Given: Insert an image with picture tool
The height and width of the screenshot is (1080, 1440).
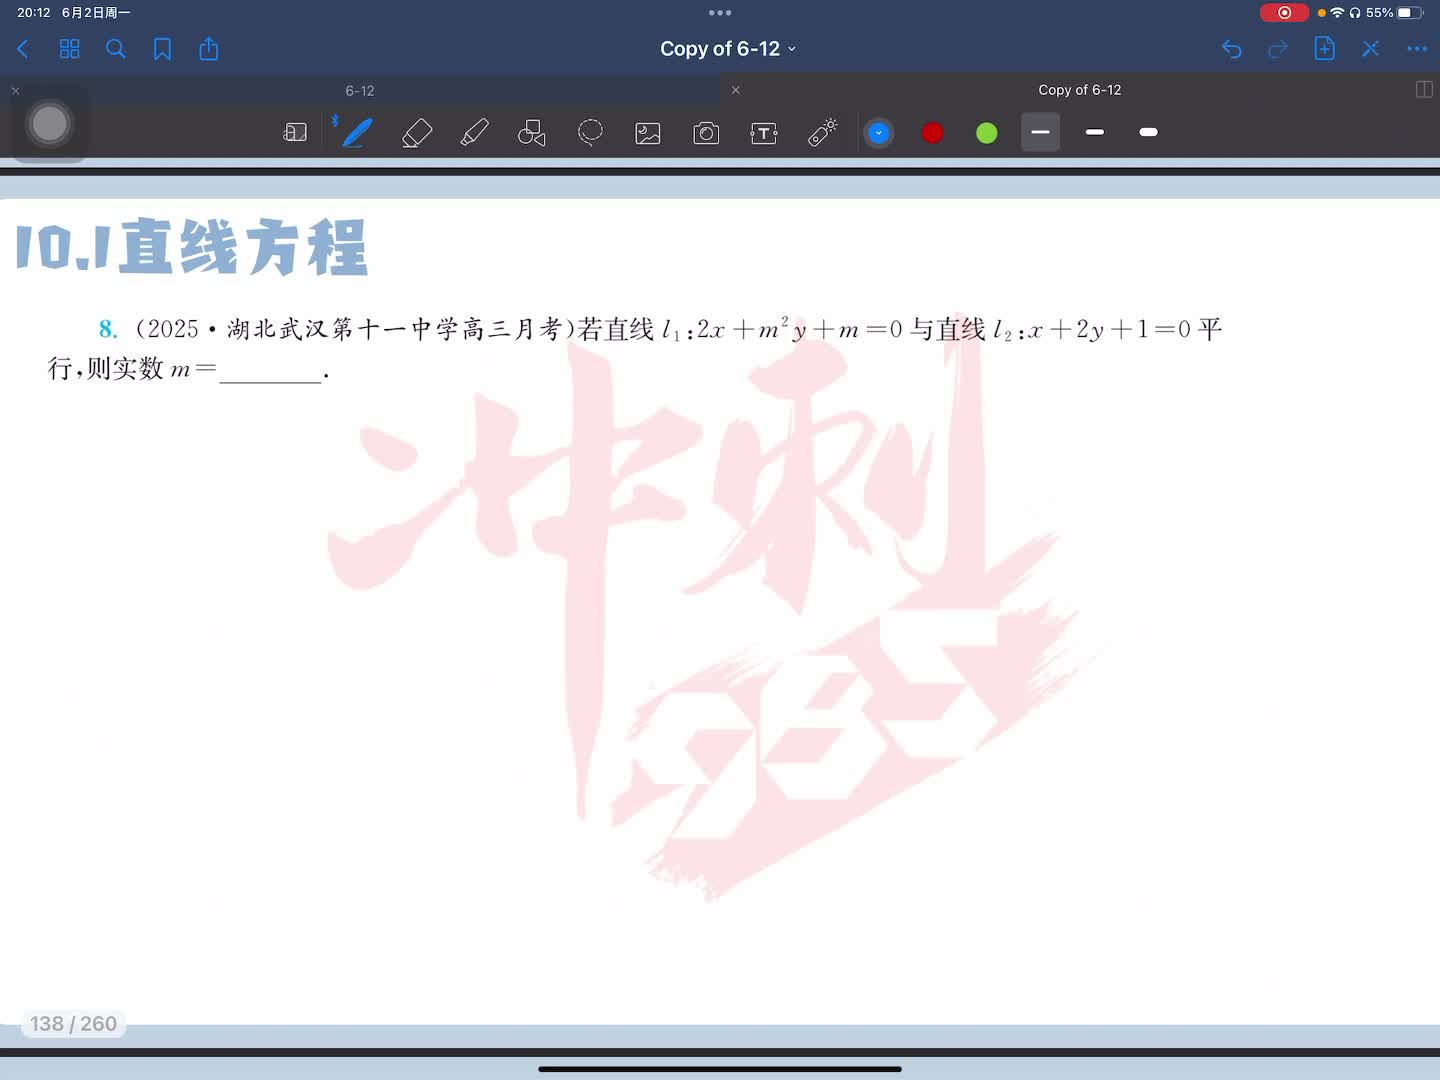Looking at the screenshot, I should click(648, 132).
